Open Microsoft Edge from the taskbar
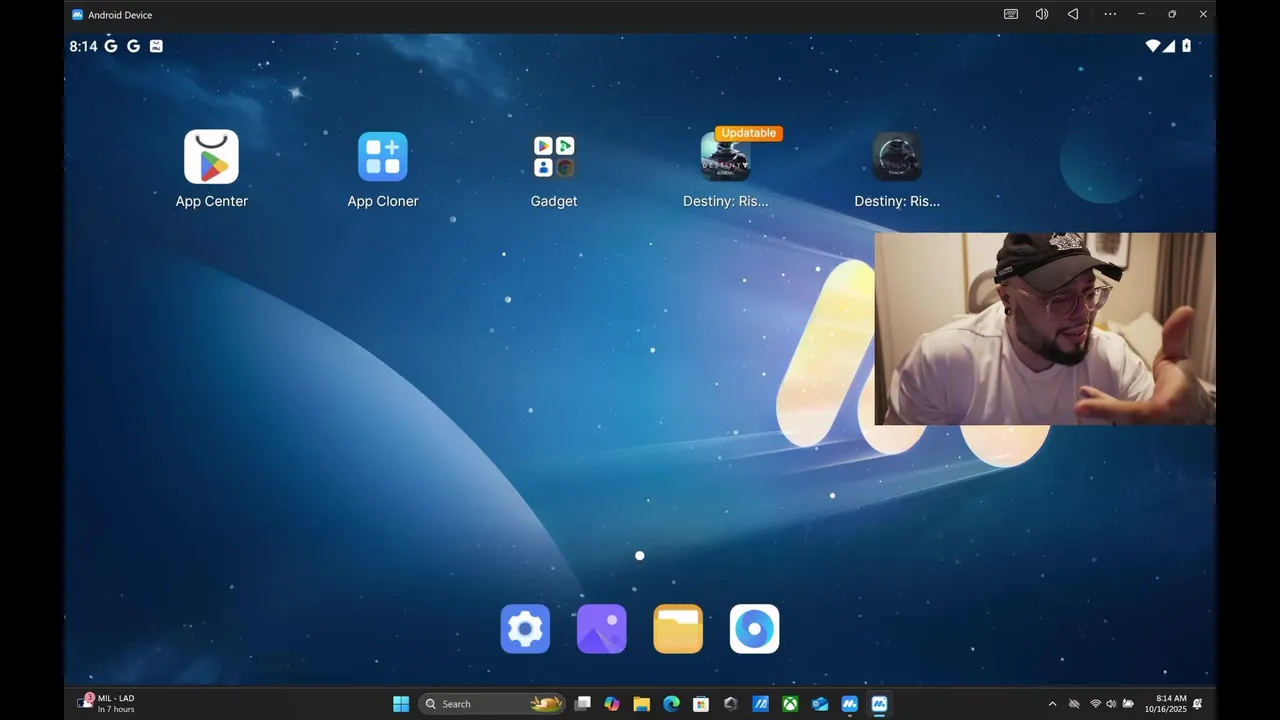The height and width of the screenshot is (720, 1280). click(671, 704)
